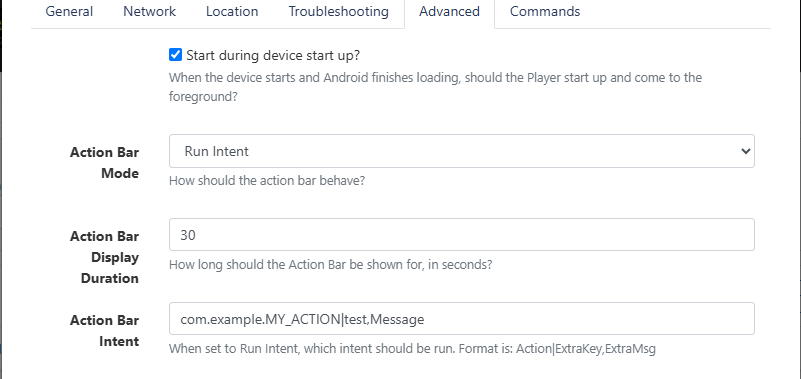Click the 'Format is: Action|ExtraKey,ExtraMsg' hint

pyautogui.click(x=557, y=349)
